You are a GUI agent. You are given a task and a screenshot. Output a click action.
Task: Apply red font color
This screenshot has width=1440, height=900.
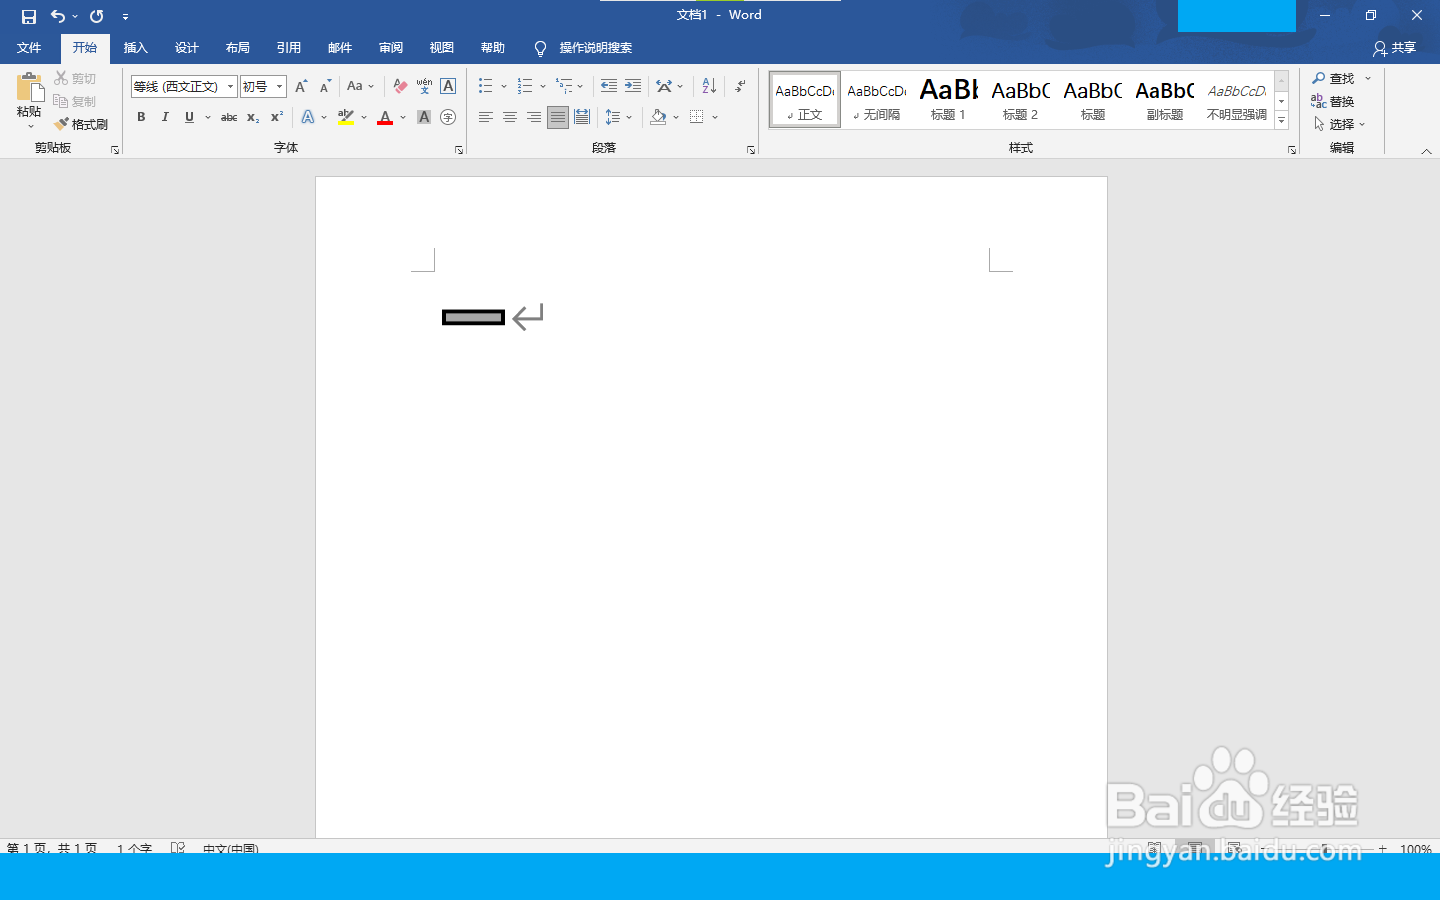(385, 117)
